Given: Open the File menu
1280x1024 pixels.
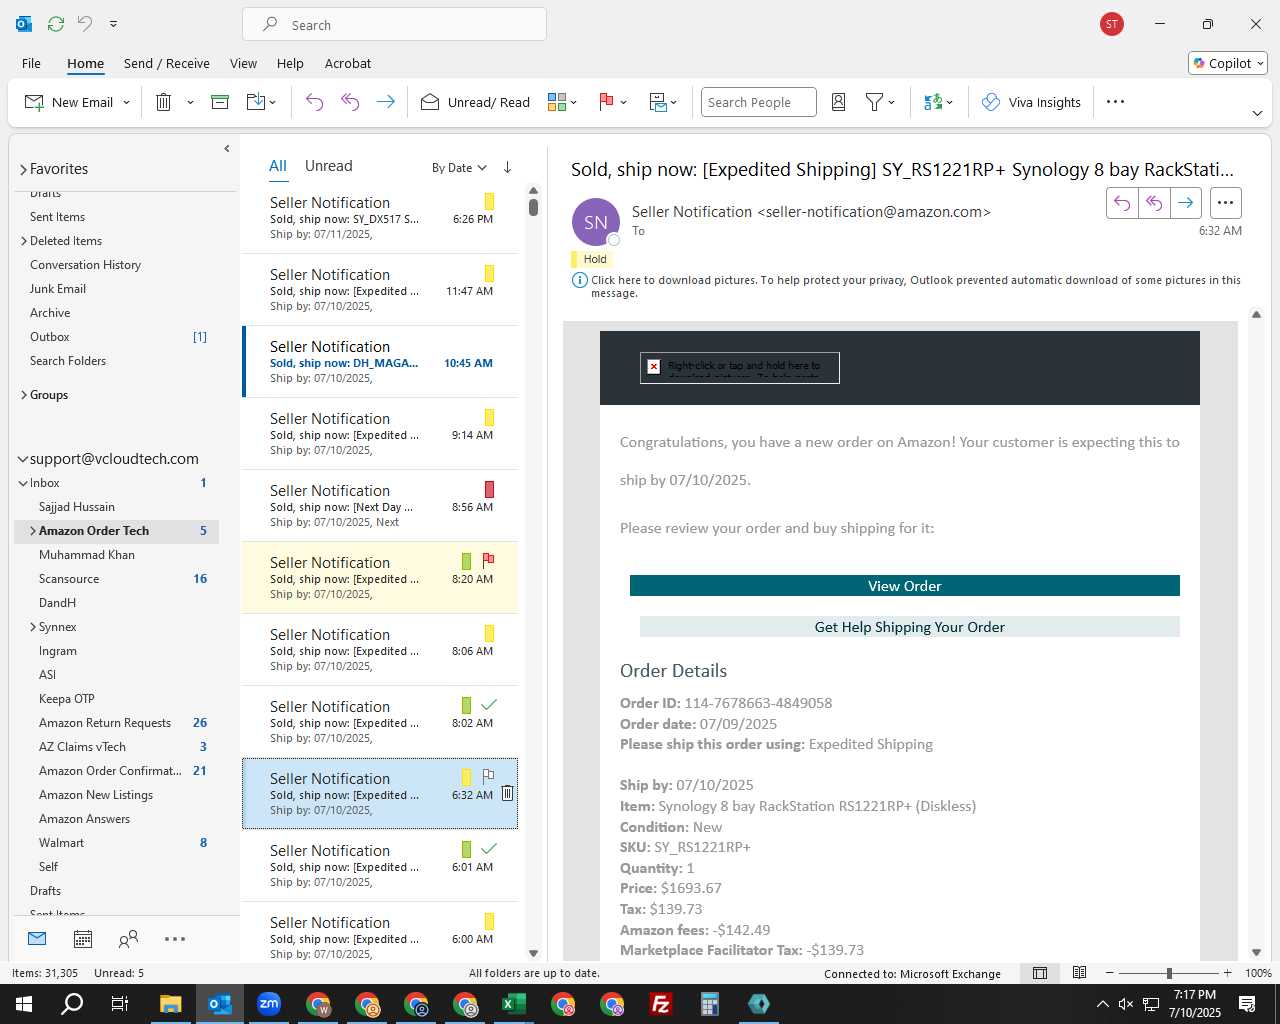Looking at the screenshot, I should coord(31,63).
